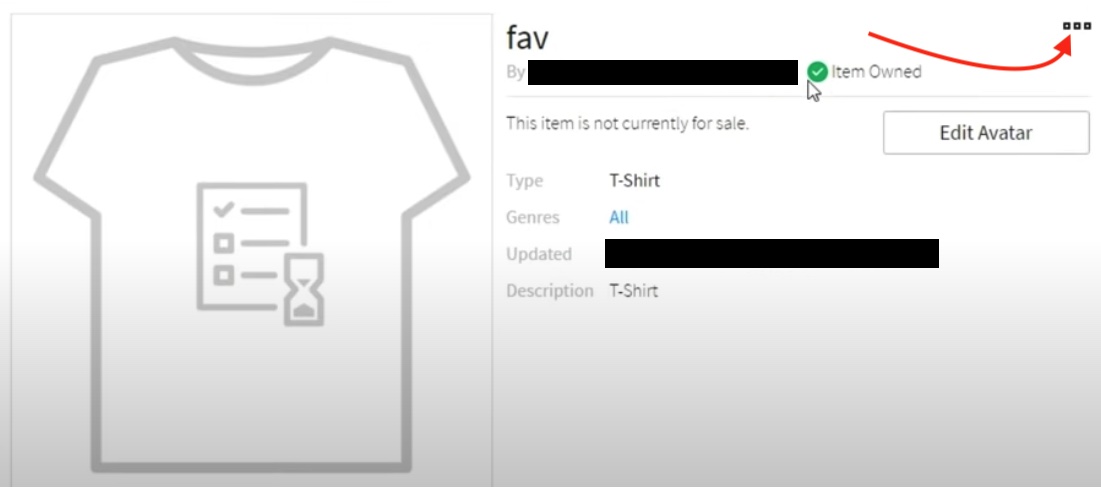The height and width of the screenshot is (487, 1101).
Task: Click the Description field label
Action: click(x=550, y=291)
